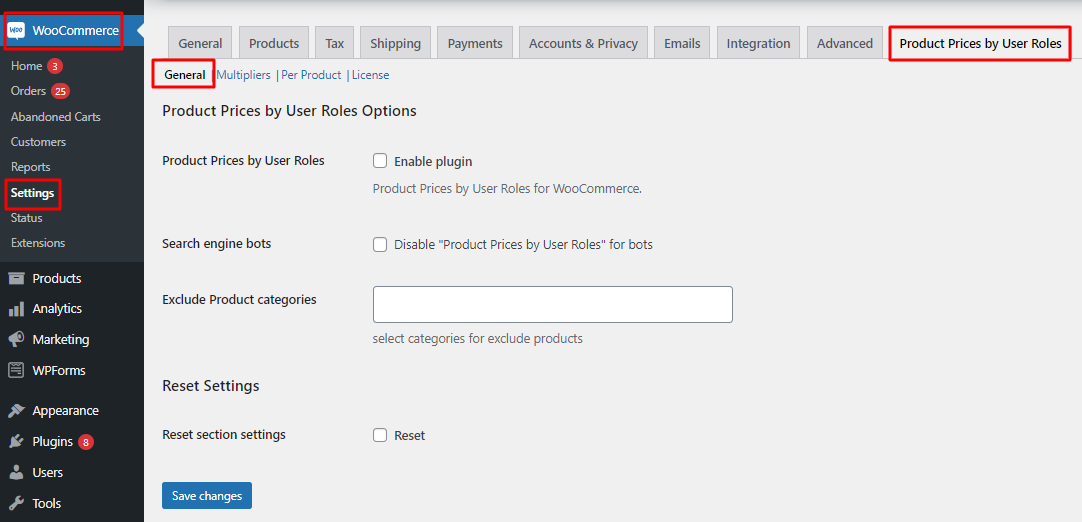
Task: Click the 'Product Prices by User Roles Options' heading
Action: [289, 110]
